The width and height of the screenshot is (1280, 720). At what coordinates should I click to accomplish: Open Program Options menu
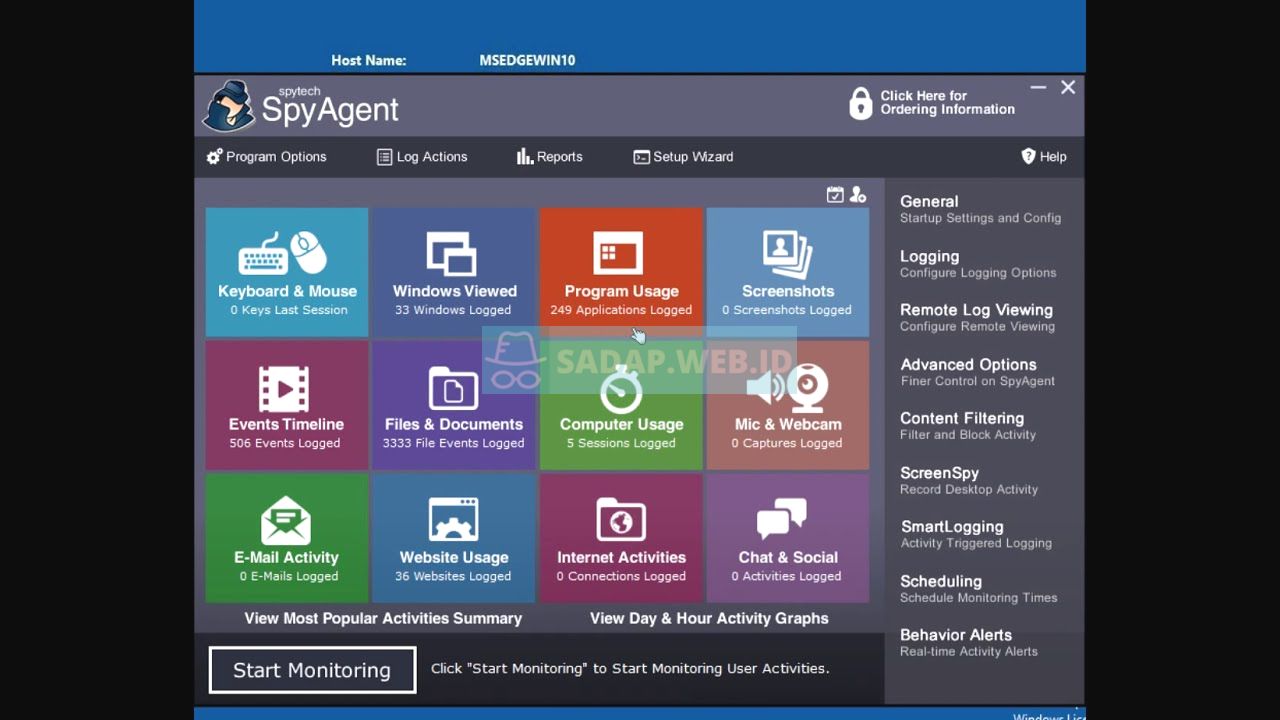pyautogui.click(x=267, y=157)
